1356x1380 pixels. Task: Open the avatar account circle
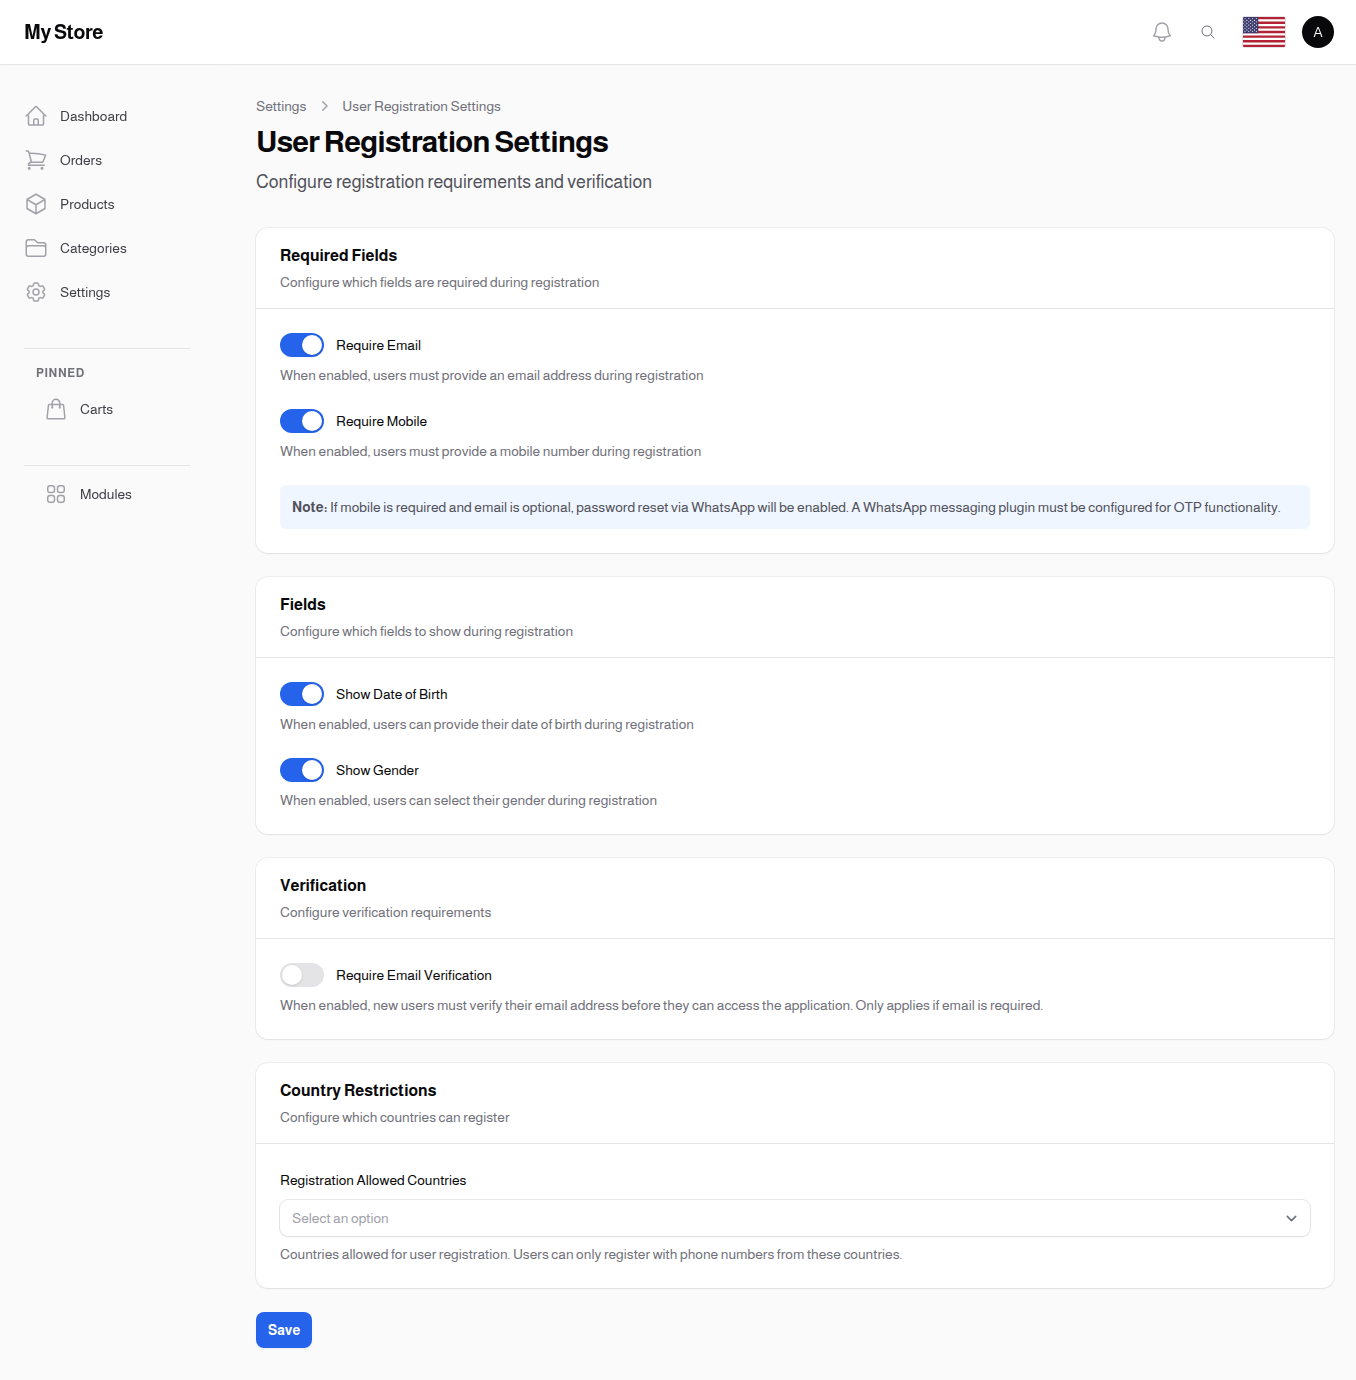1317,31
